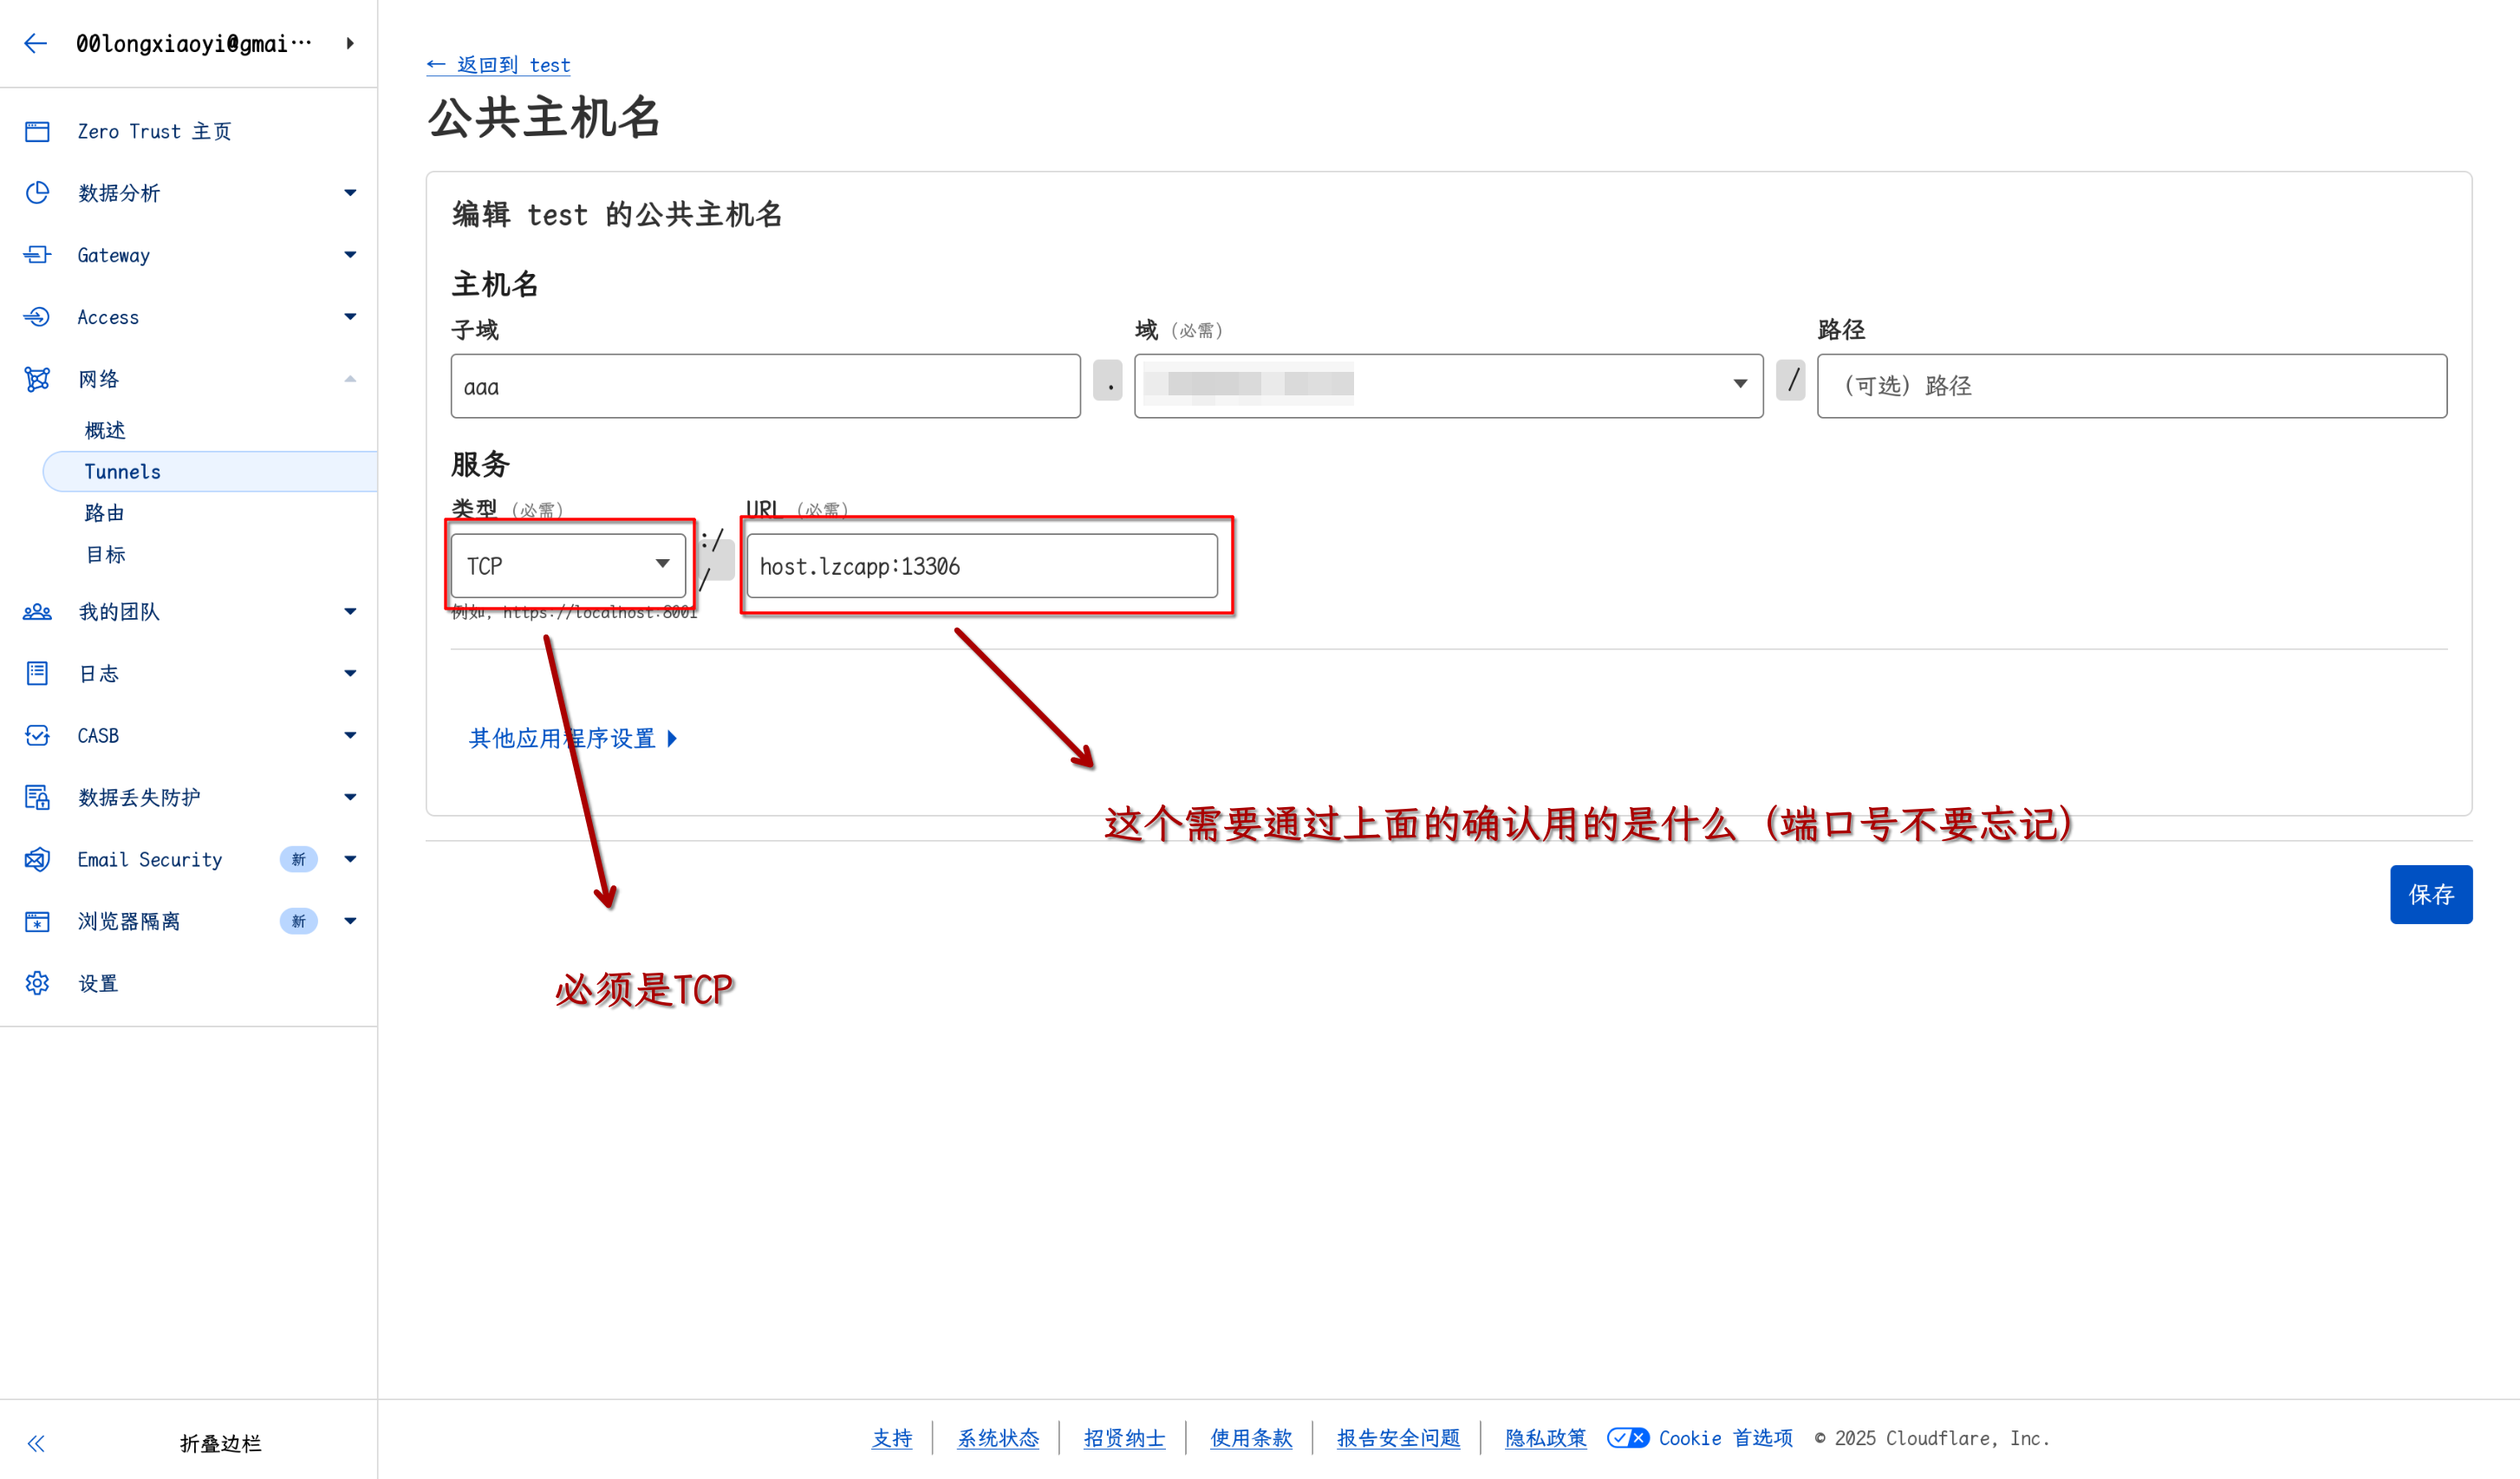The height and width of the screenshot is (1479, 2520).
Task: Click the Gateway sidebar icon
Action: click(x=37, y=255)
